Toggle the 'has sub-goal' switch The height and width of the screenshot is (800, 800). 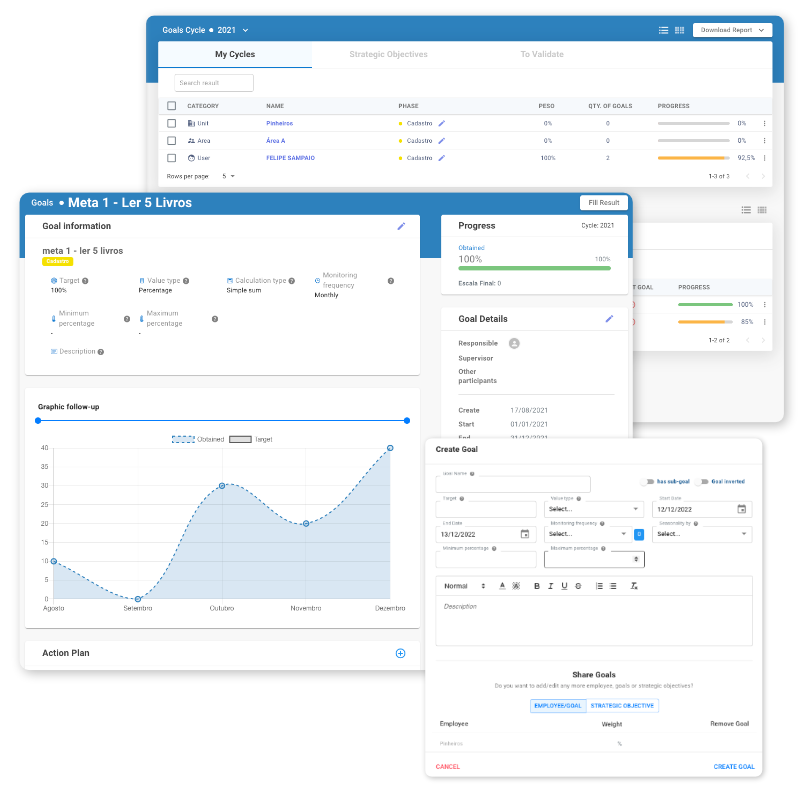(x=648, y=482)
